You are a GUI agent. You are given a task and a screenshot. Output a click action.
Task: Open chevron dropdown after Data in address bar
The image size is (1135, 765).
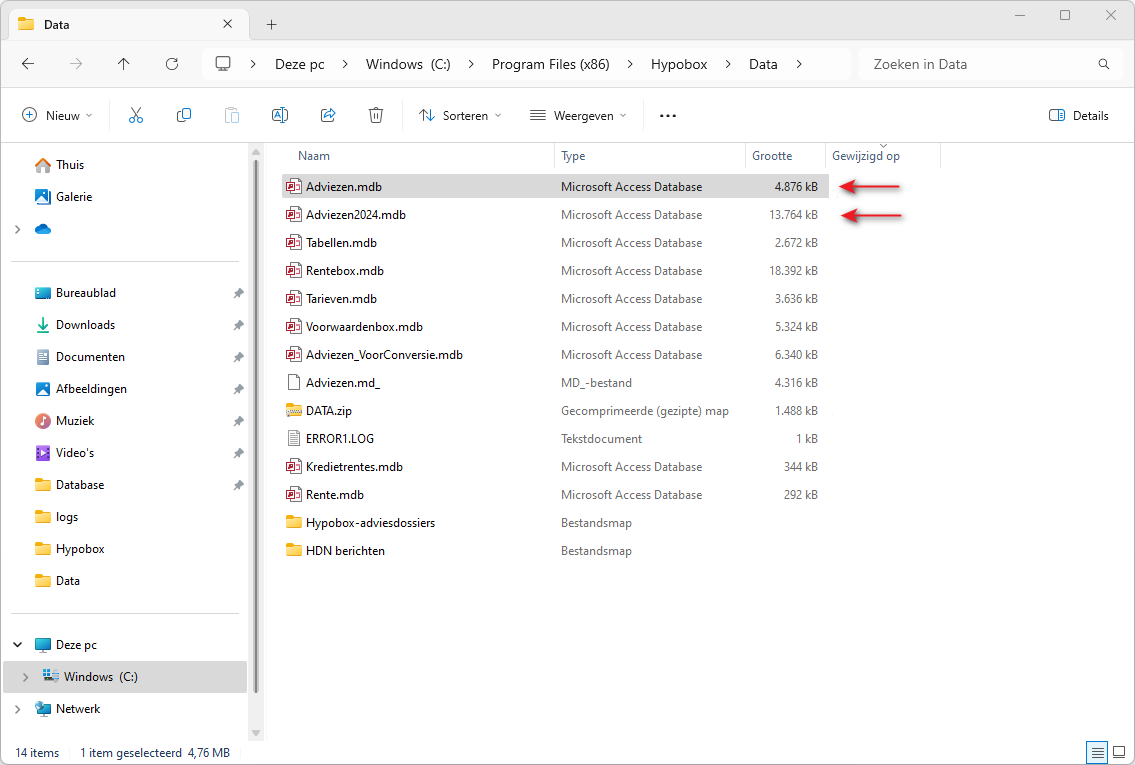[799, 64]
